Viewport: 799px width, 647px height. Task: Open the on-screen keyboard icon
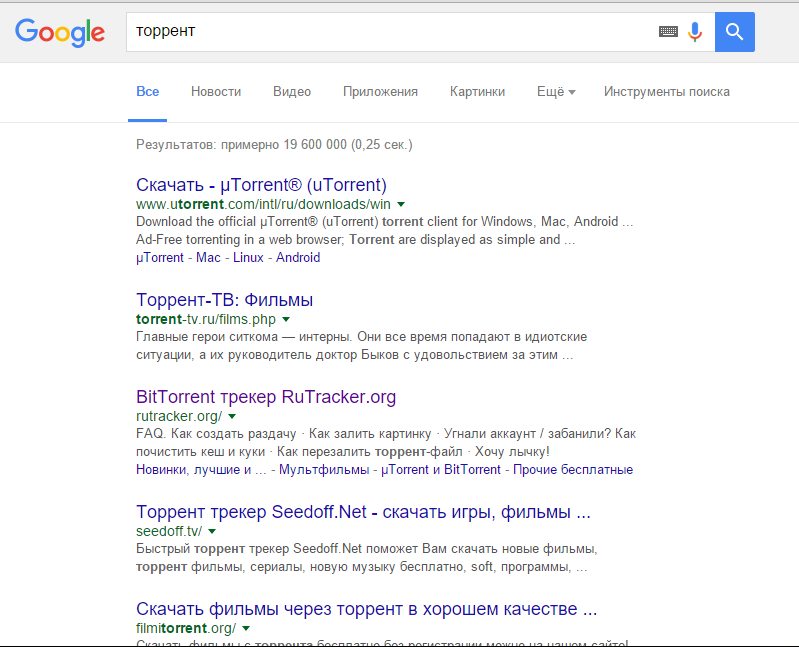coord(668,32)
